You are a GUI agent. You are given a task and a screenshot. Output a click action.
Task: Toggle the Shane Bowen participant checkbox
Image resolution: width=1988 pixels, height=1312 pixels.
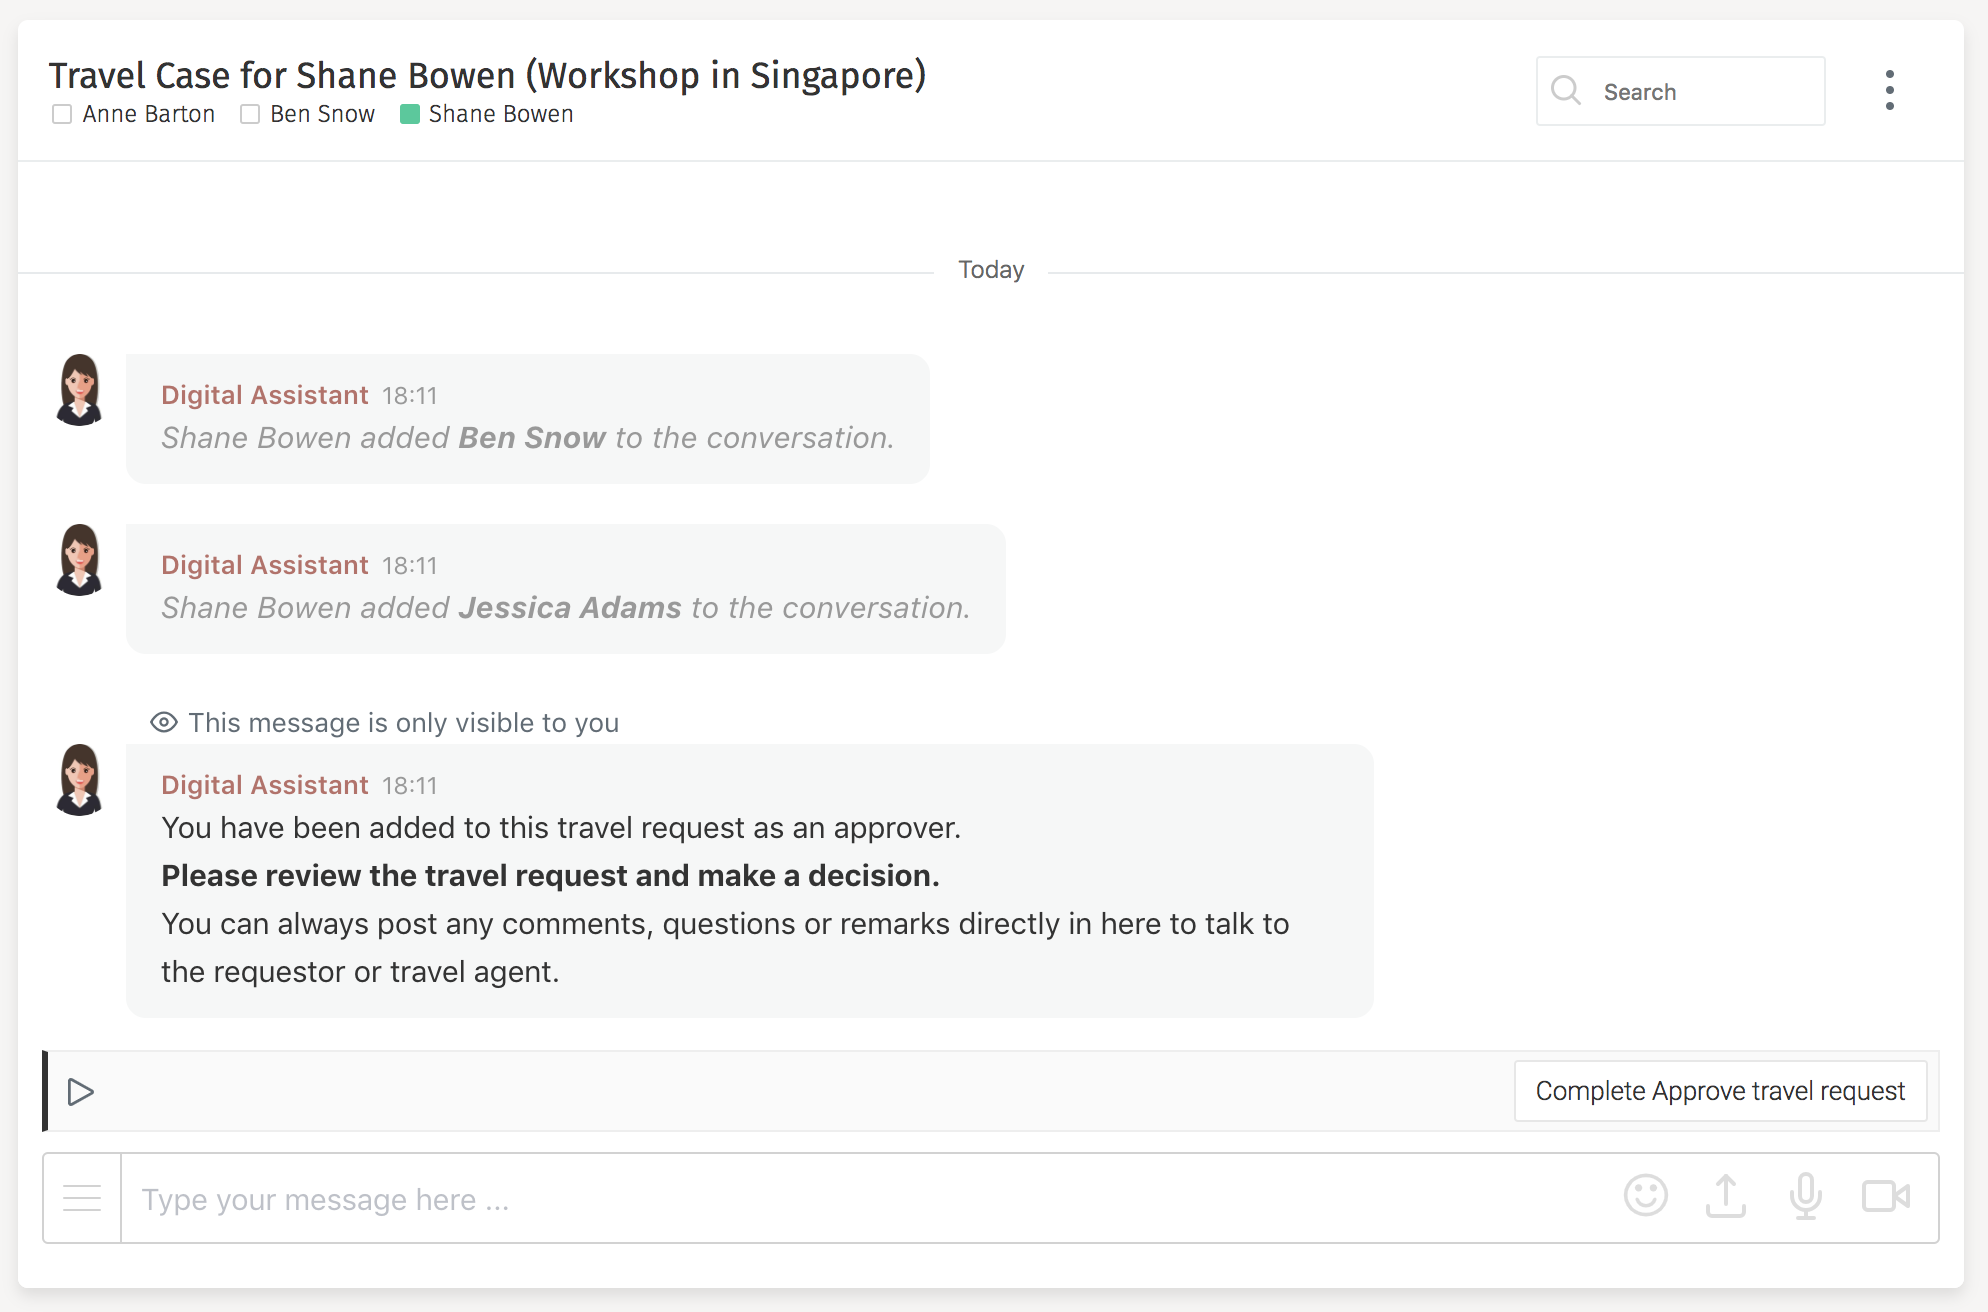tap(410, 114)
